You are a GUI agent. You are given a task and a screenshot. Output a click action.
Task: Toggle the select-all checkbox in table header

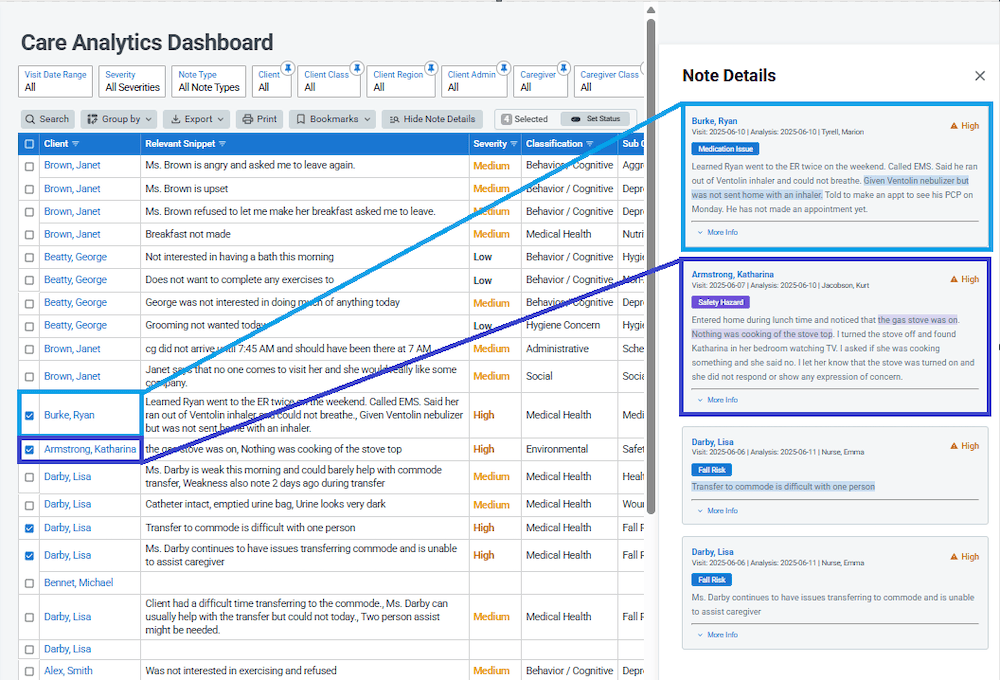[29, 143]
